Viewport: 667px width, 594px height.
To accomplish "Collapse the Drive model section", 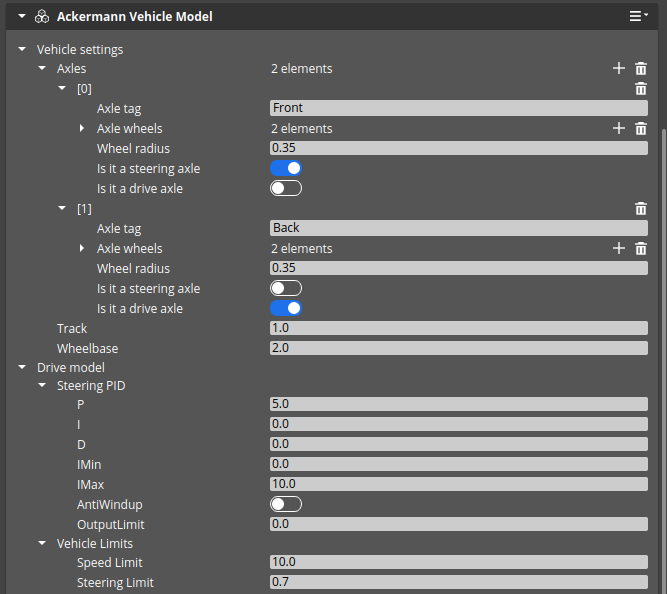I will pos(22,368).
